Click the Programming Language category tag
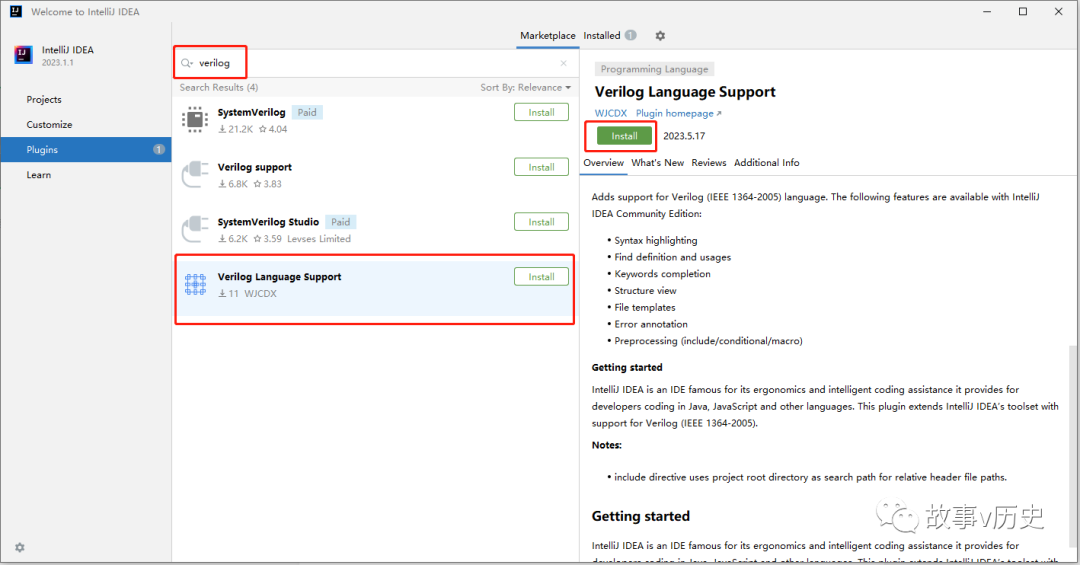The width and height of the screenshot is (1080, 565). [x=654, y=69]
